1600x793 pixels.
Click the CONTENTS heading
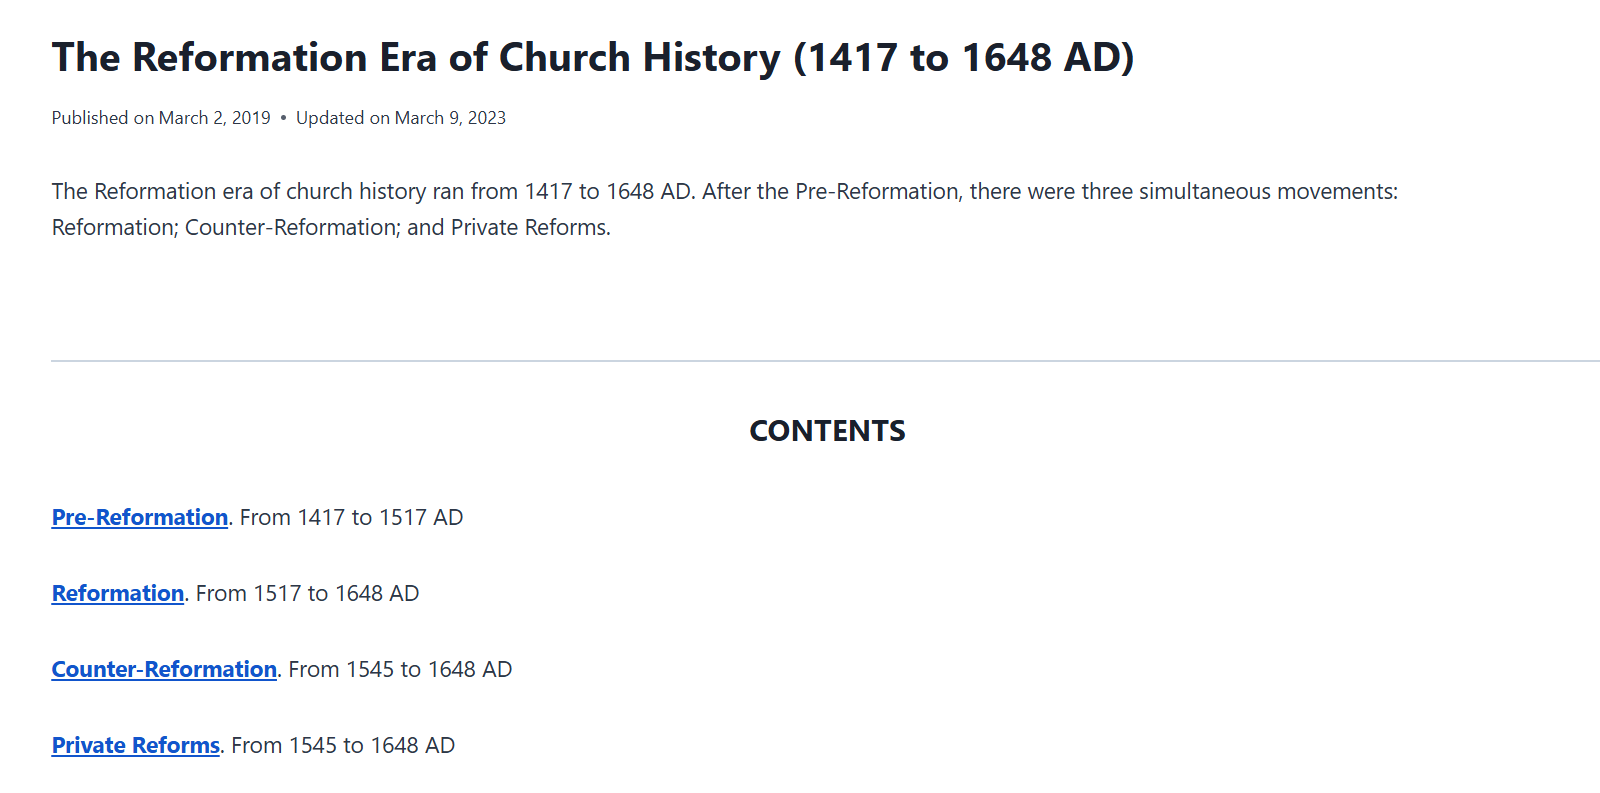tap(827, 431)
